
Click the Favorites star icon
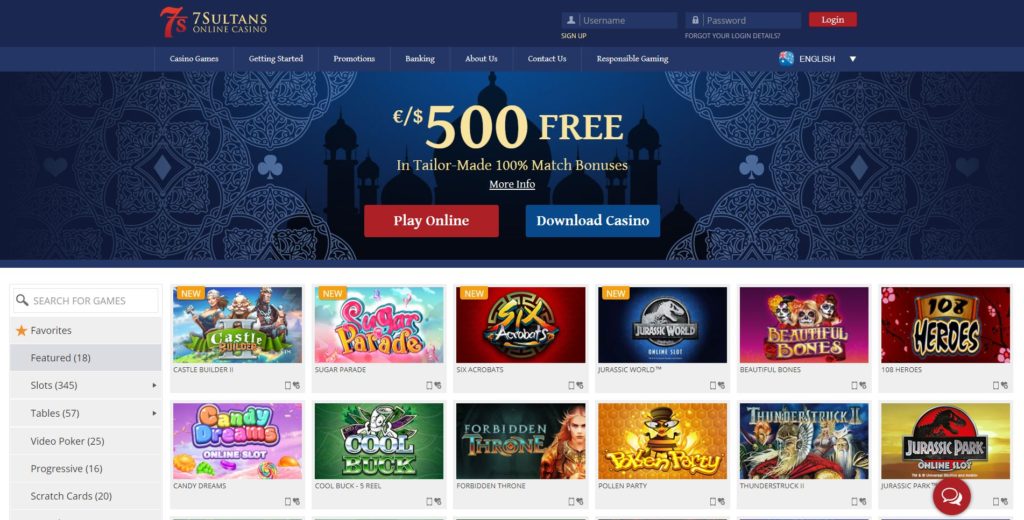22,331
